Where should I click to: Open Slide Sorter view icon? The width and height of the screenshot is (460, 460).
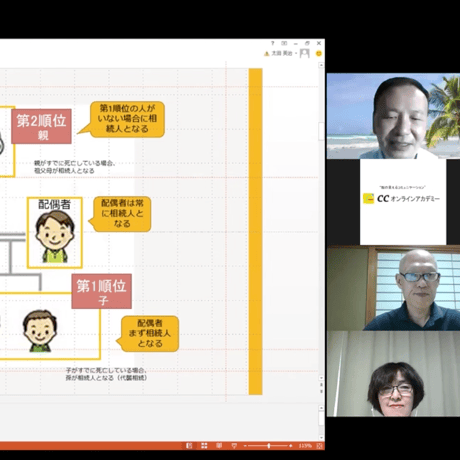click(204, 446)
